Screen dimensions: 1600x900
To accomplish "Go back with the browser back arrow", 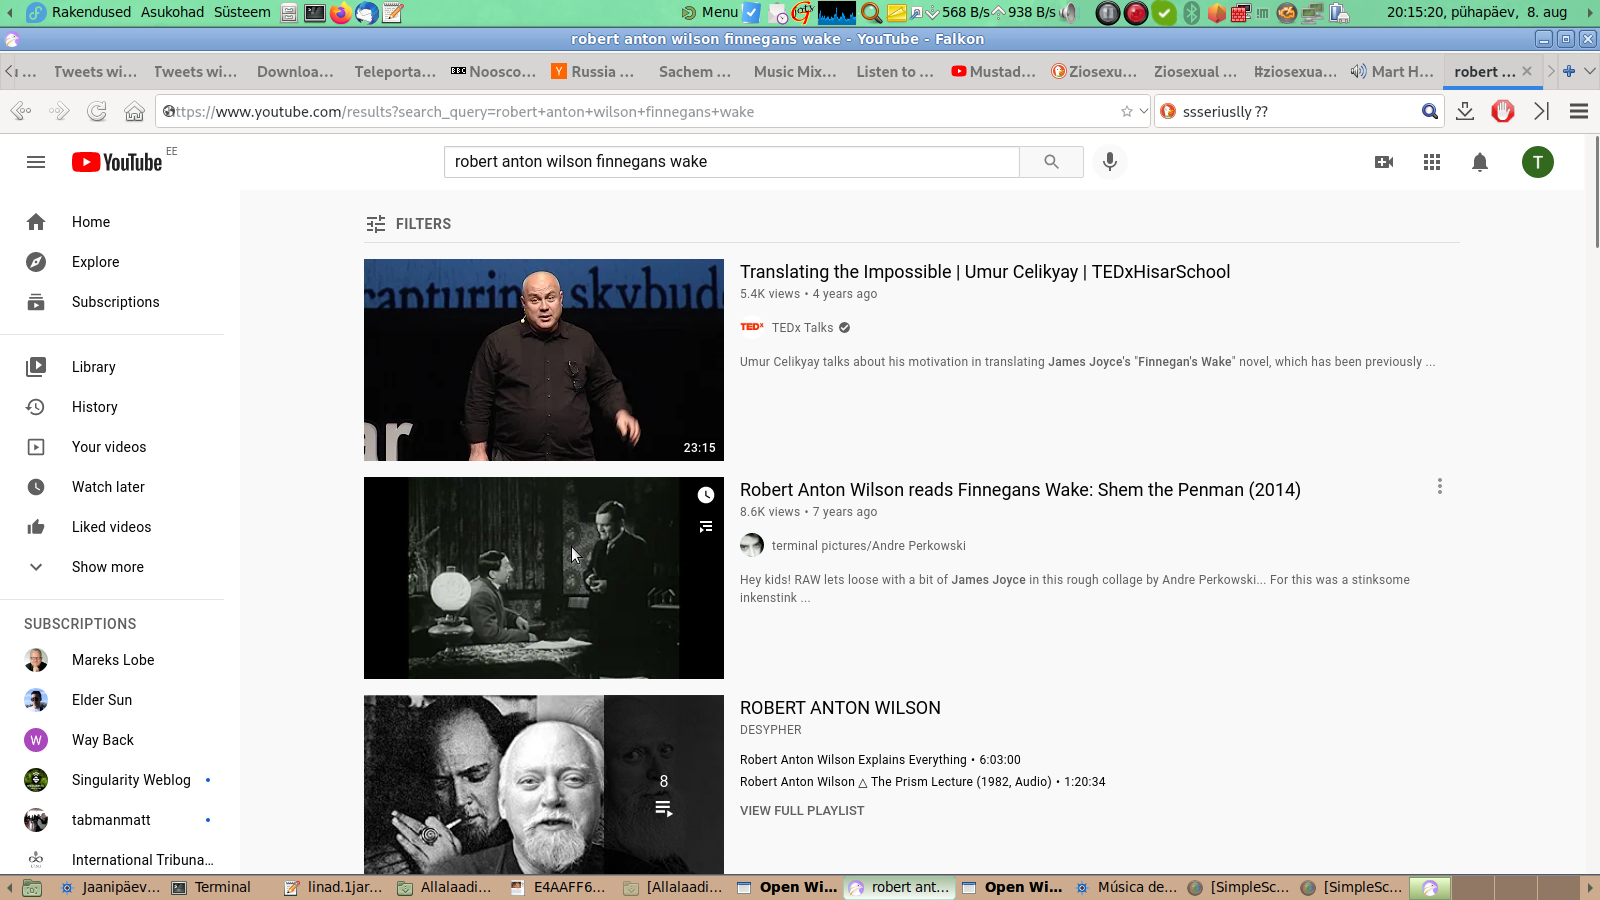I will pyautogui.click(x=20, y=111).
